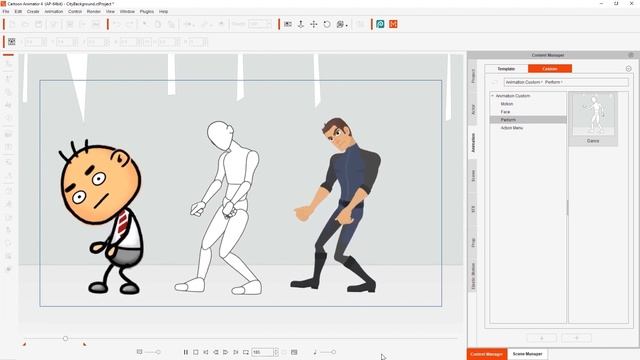Move the timeline playhead knob

[65, 338]
